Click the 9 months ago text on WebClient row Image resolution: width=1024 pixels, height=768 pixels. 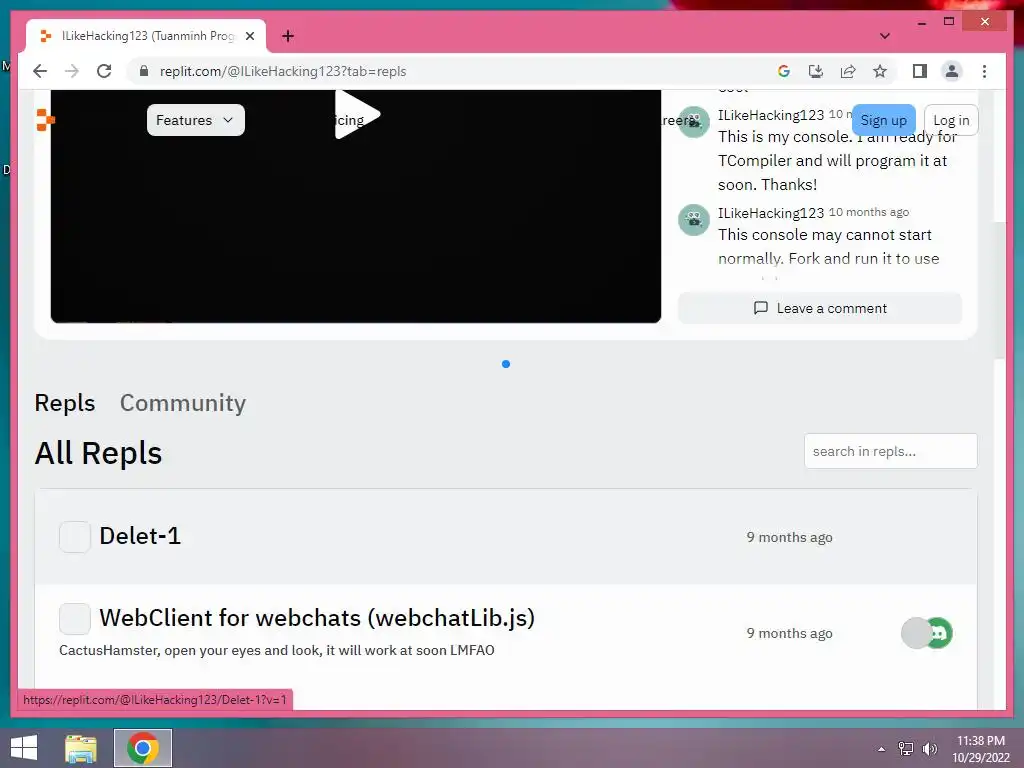coord(790,633)
